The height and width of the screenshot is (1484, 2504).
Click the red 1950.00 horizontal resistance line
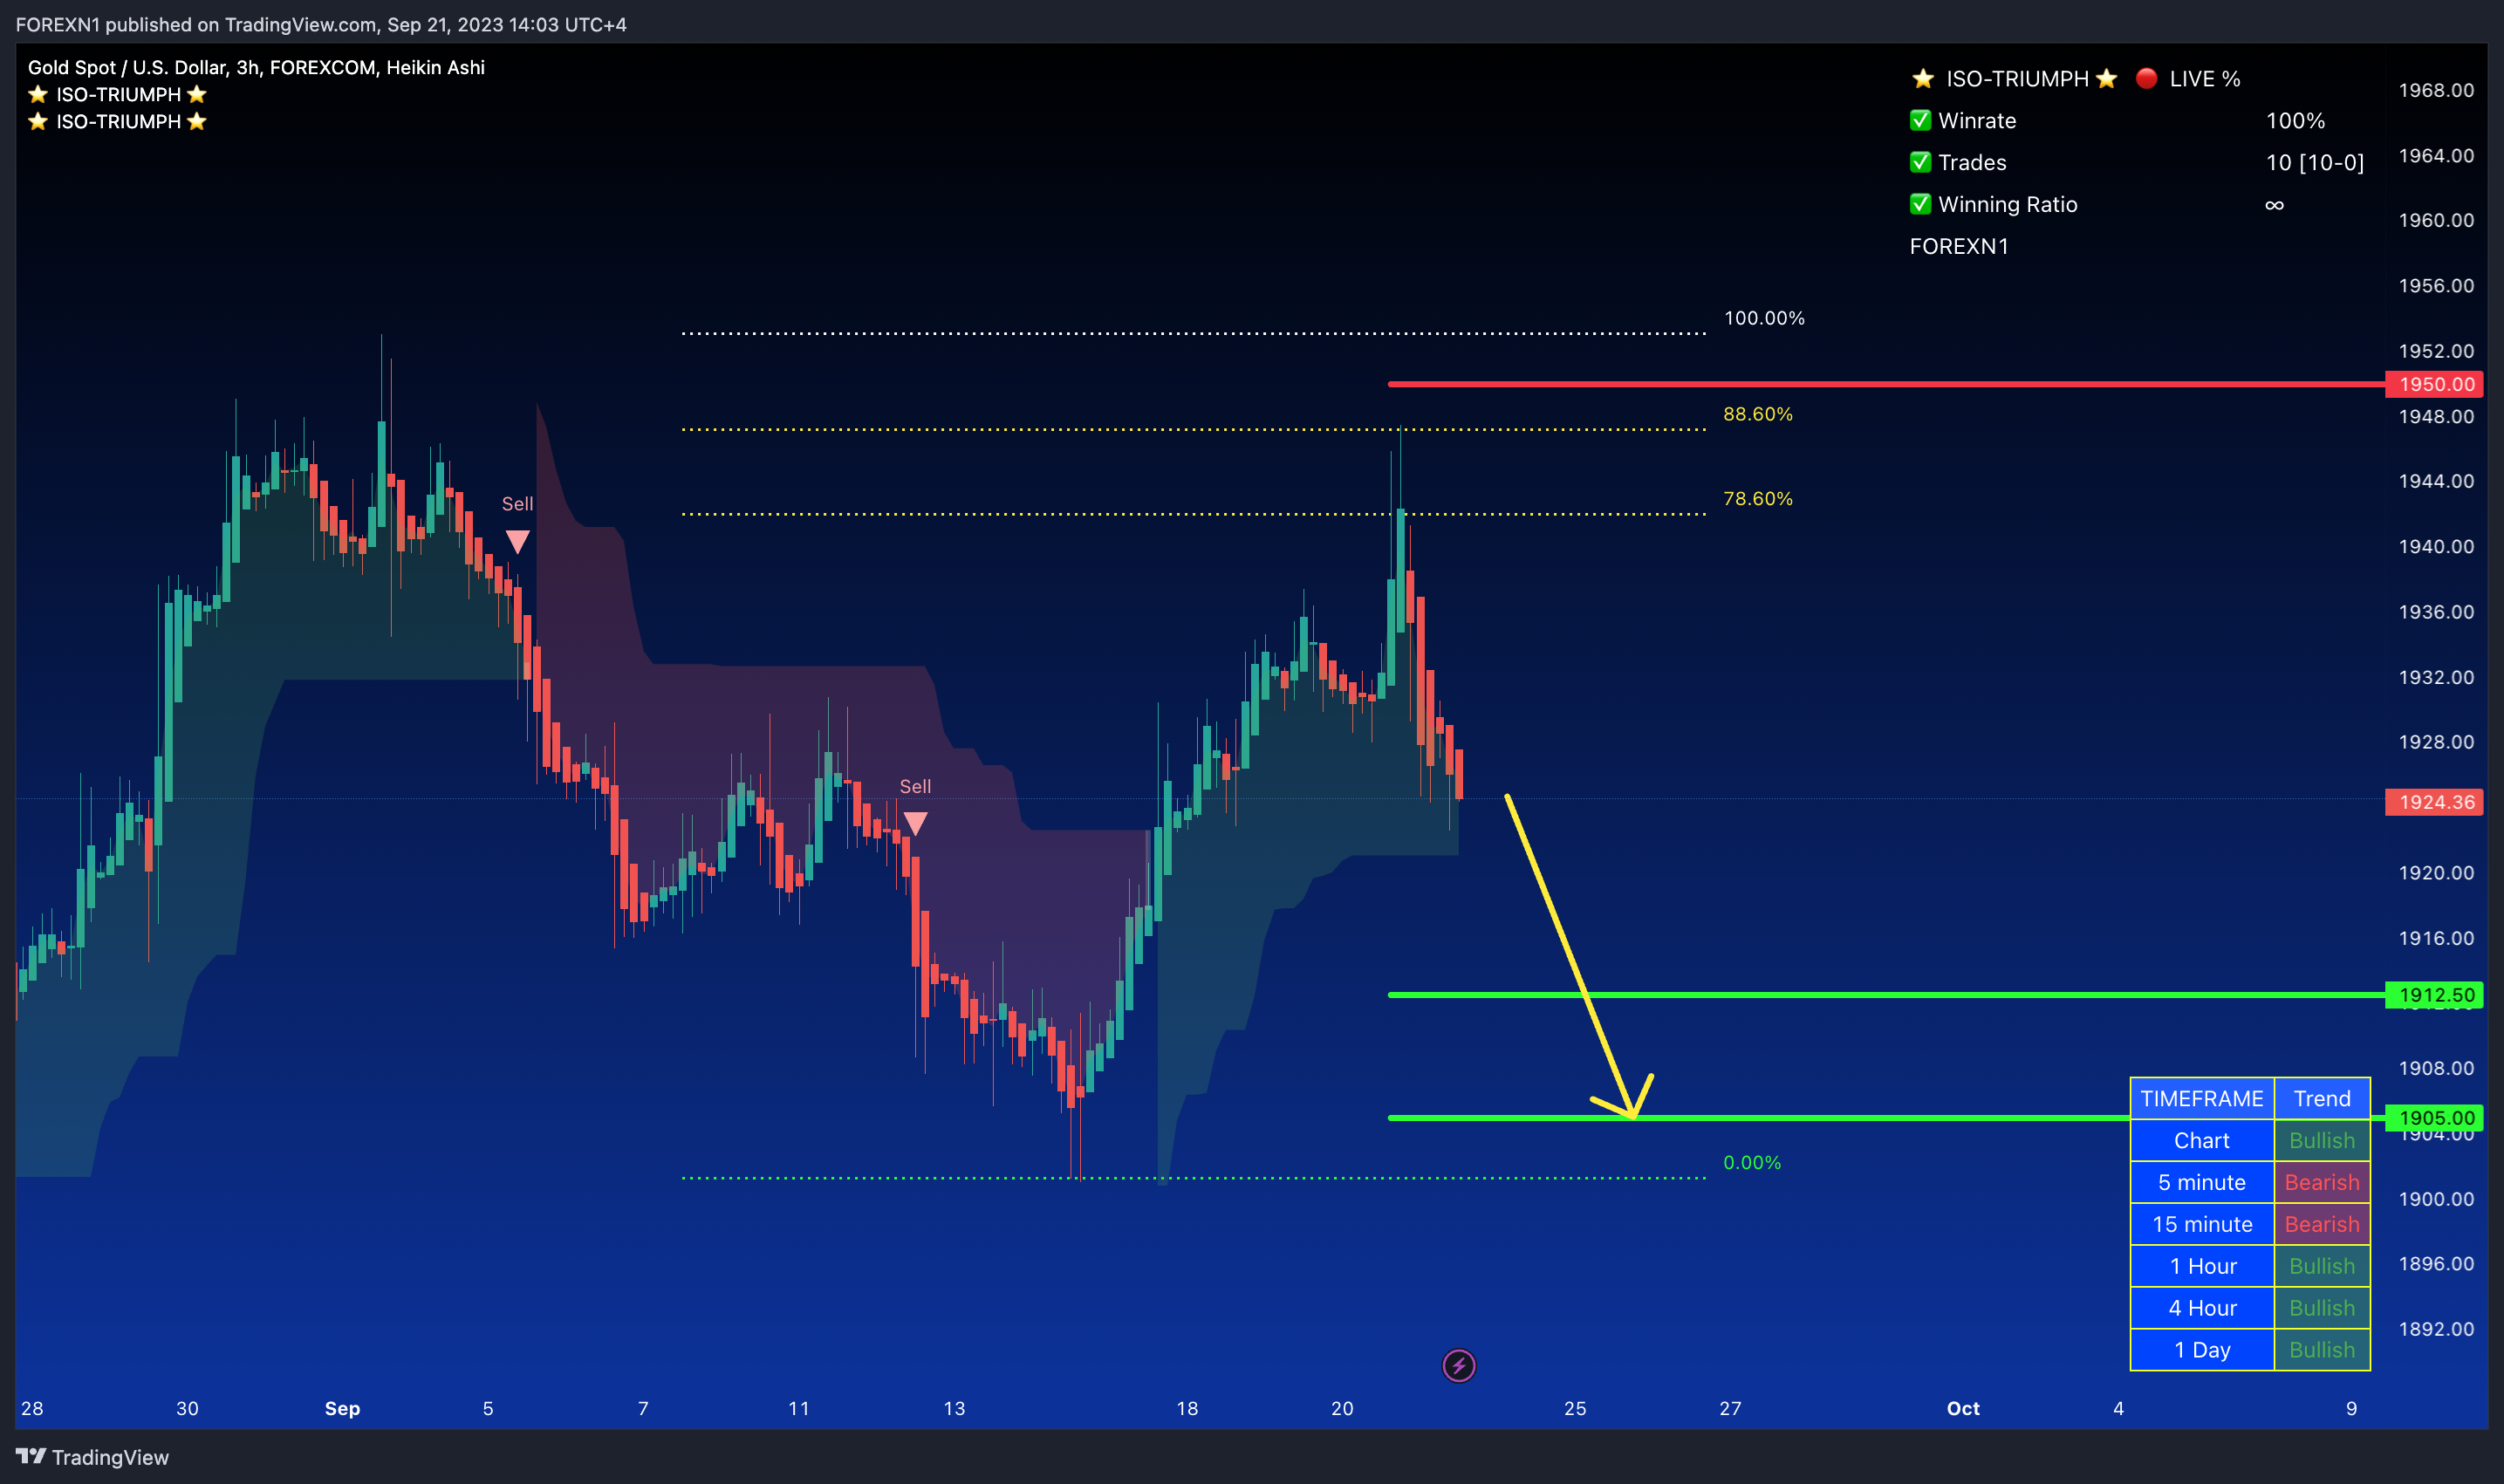coord(1886,384)
